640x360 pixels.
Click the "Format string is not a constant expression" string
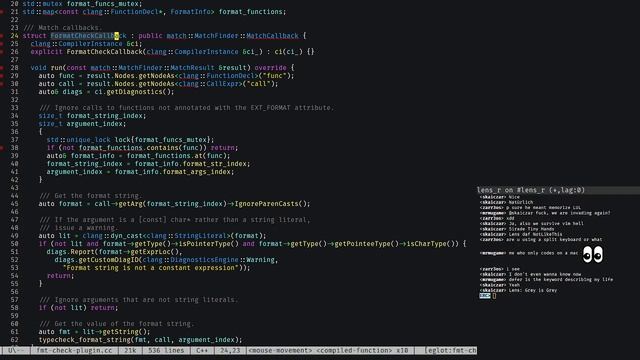click(152, 268)
